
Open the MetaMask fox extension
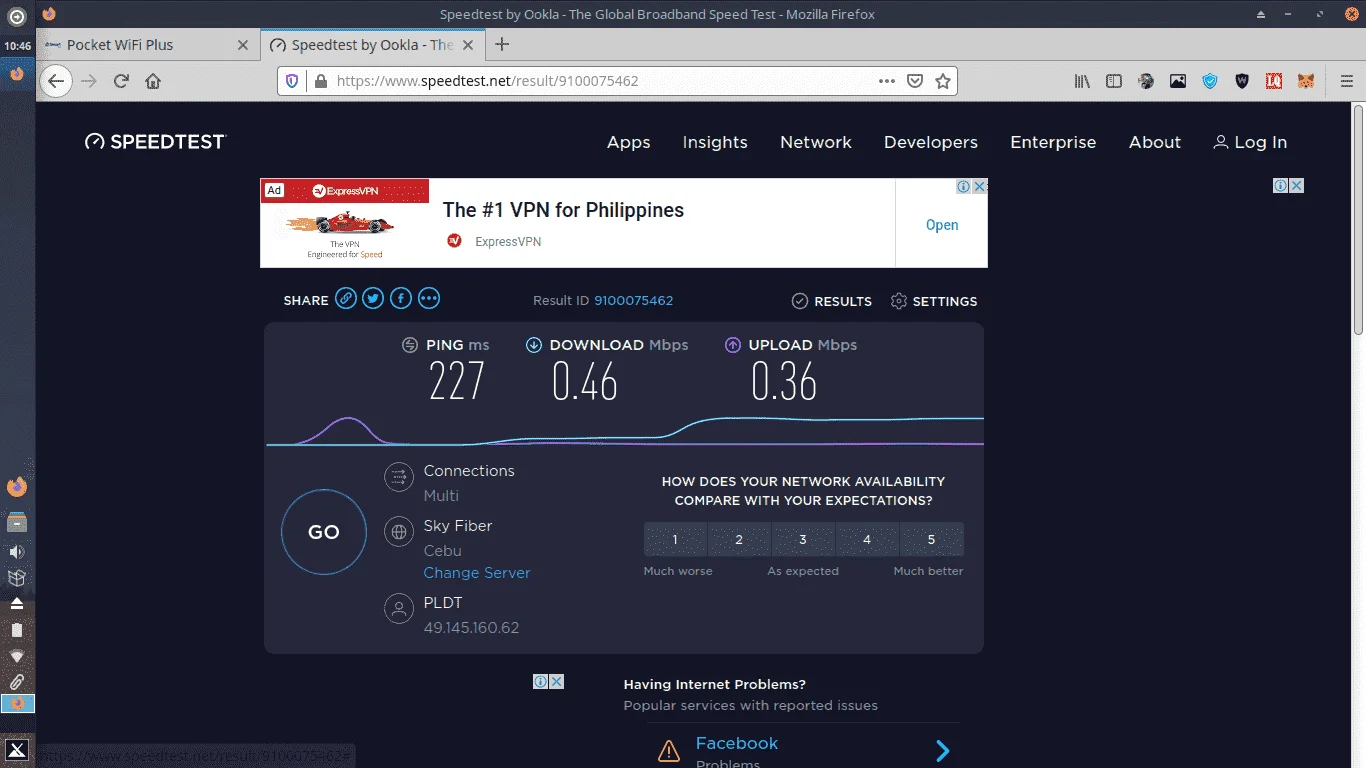1306,81
